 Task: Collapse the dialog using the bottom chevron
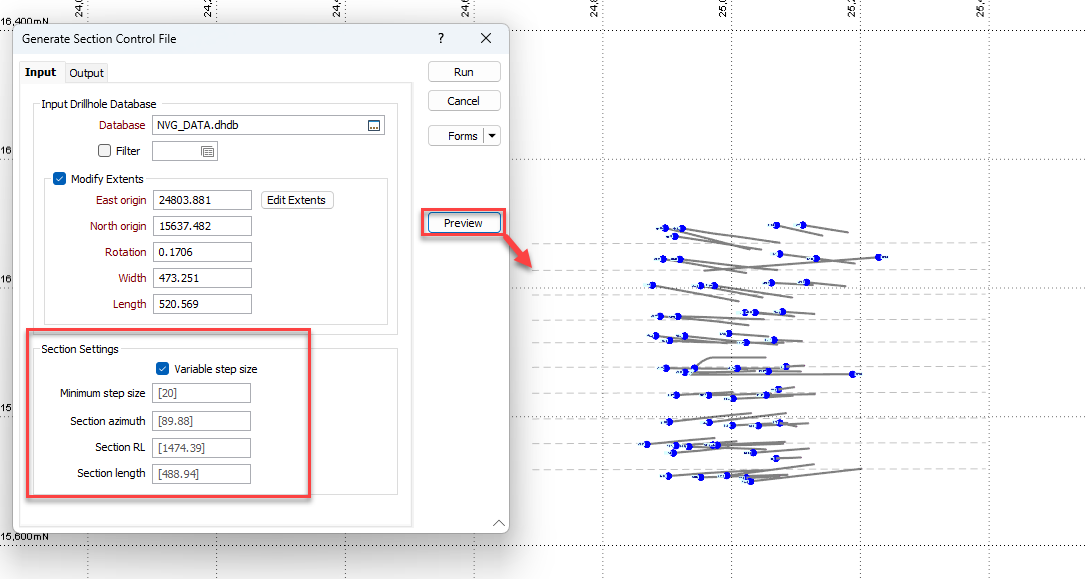click(498, 523)
